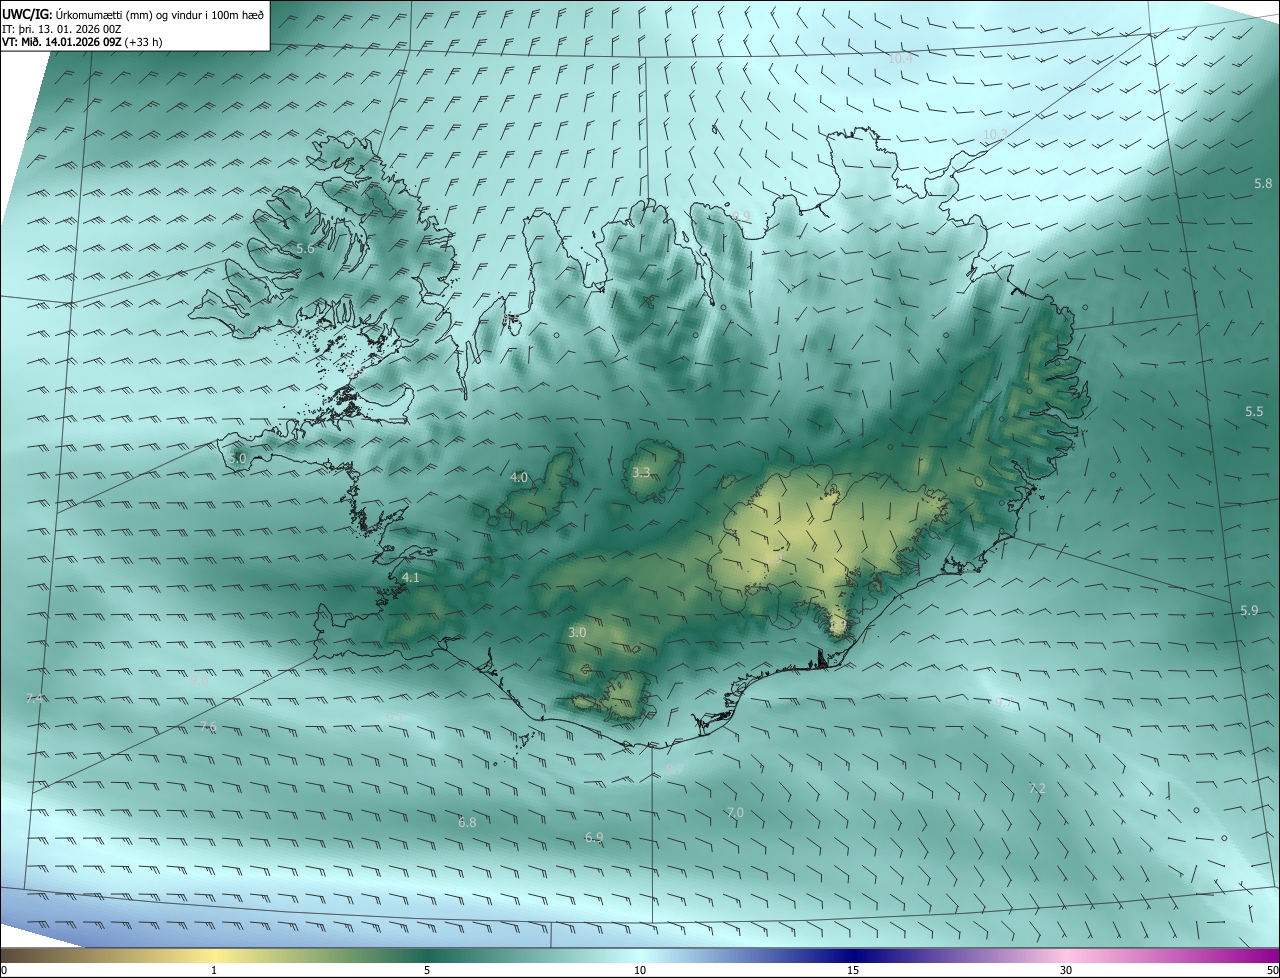
Task: Click the 7.0 value label on the map
Action: pyautogui.click(x=735, y=813)
